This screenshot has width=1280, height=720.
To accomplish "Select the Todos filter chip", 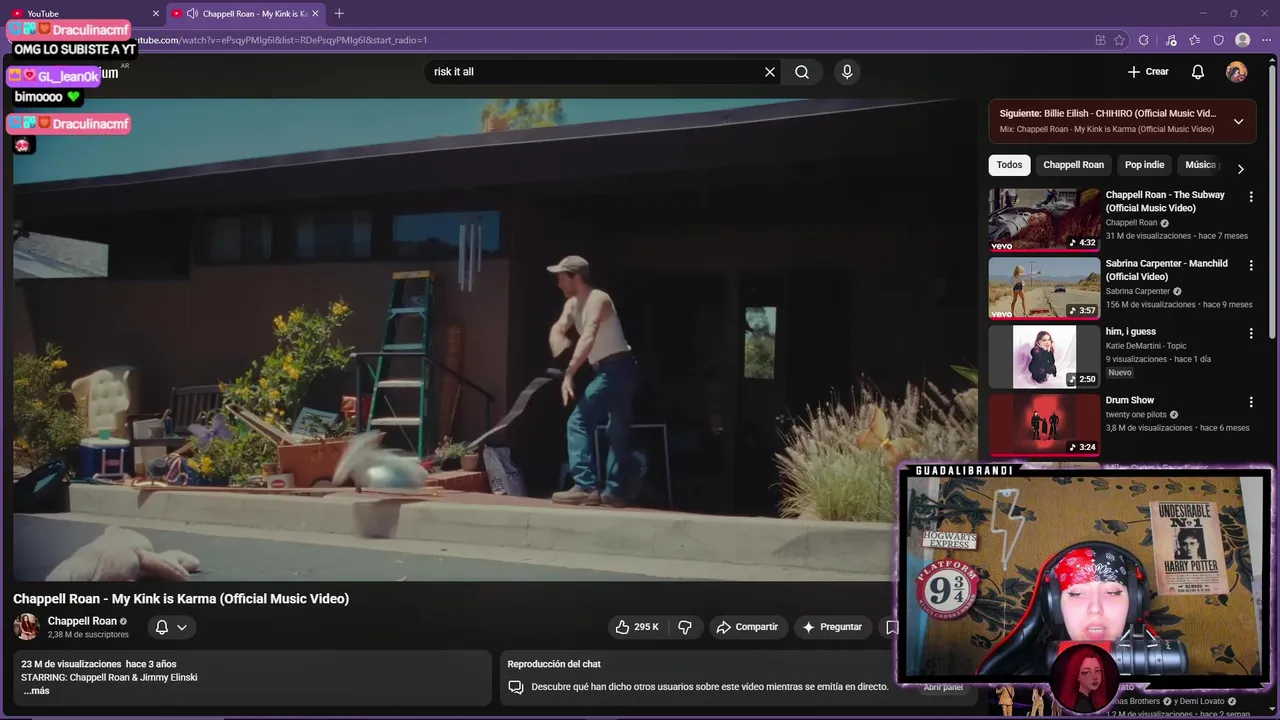I will tap(1009, 165).
